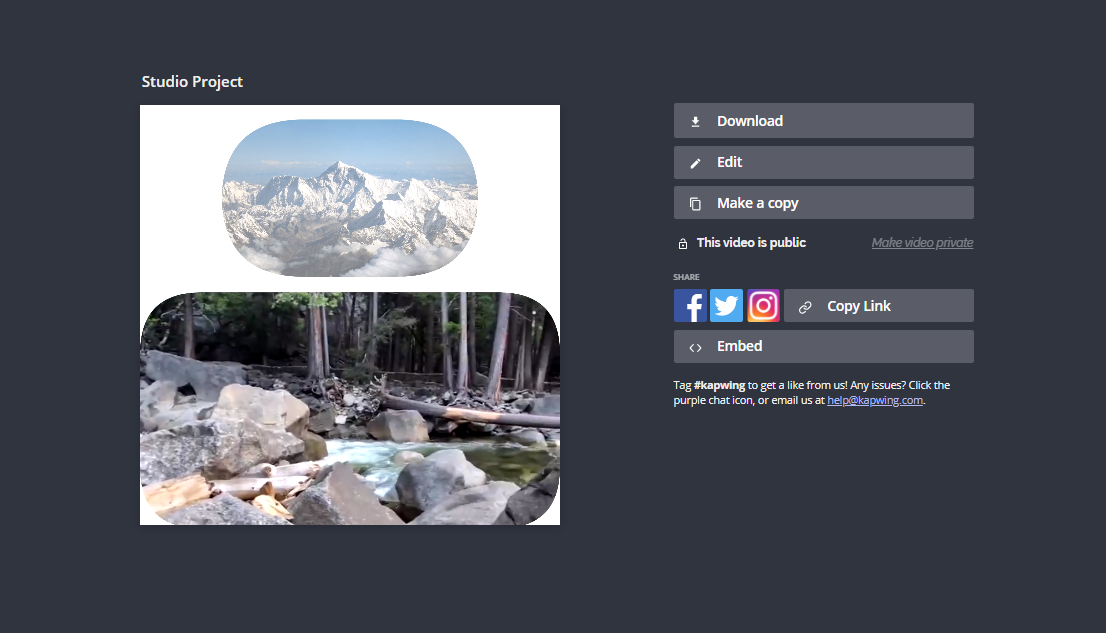Click the mountain image in the preview

350,198
